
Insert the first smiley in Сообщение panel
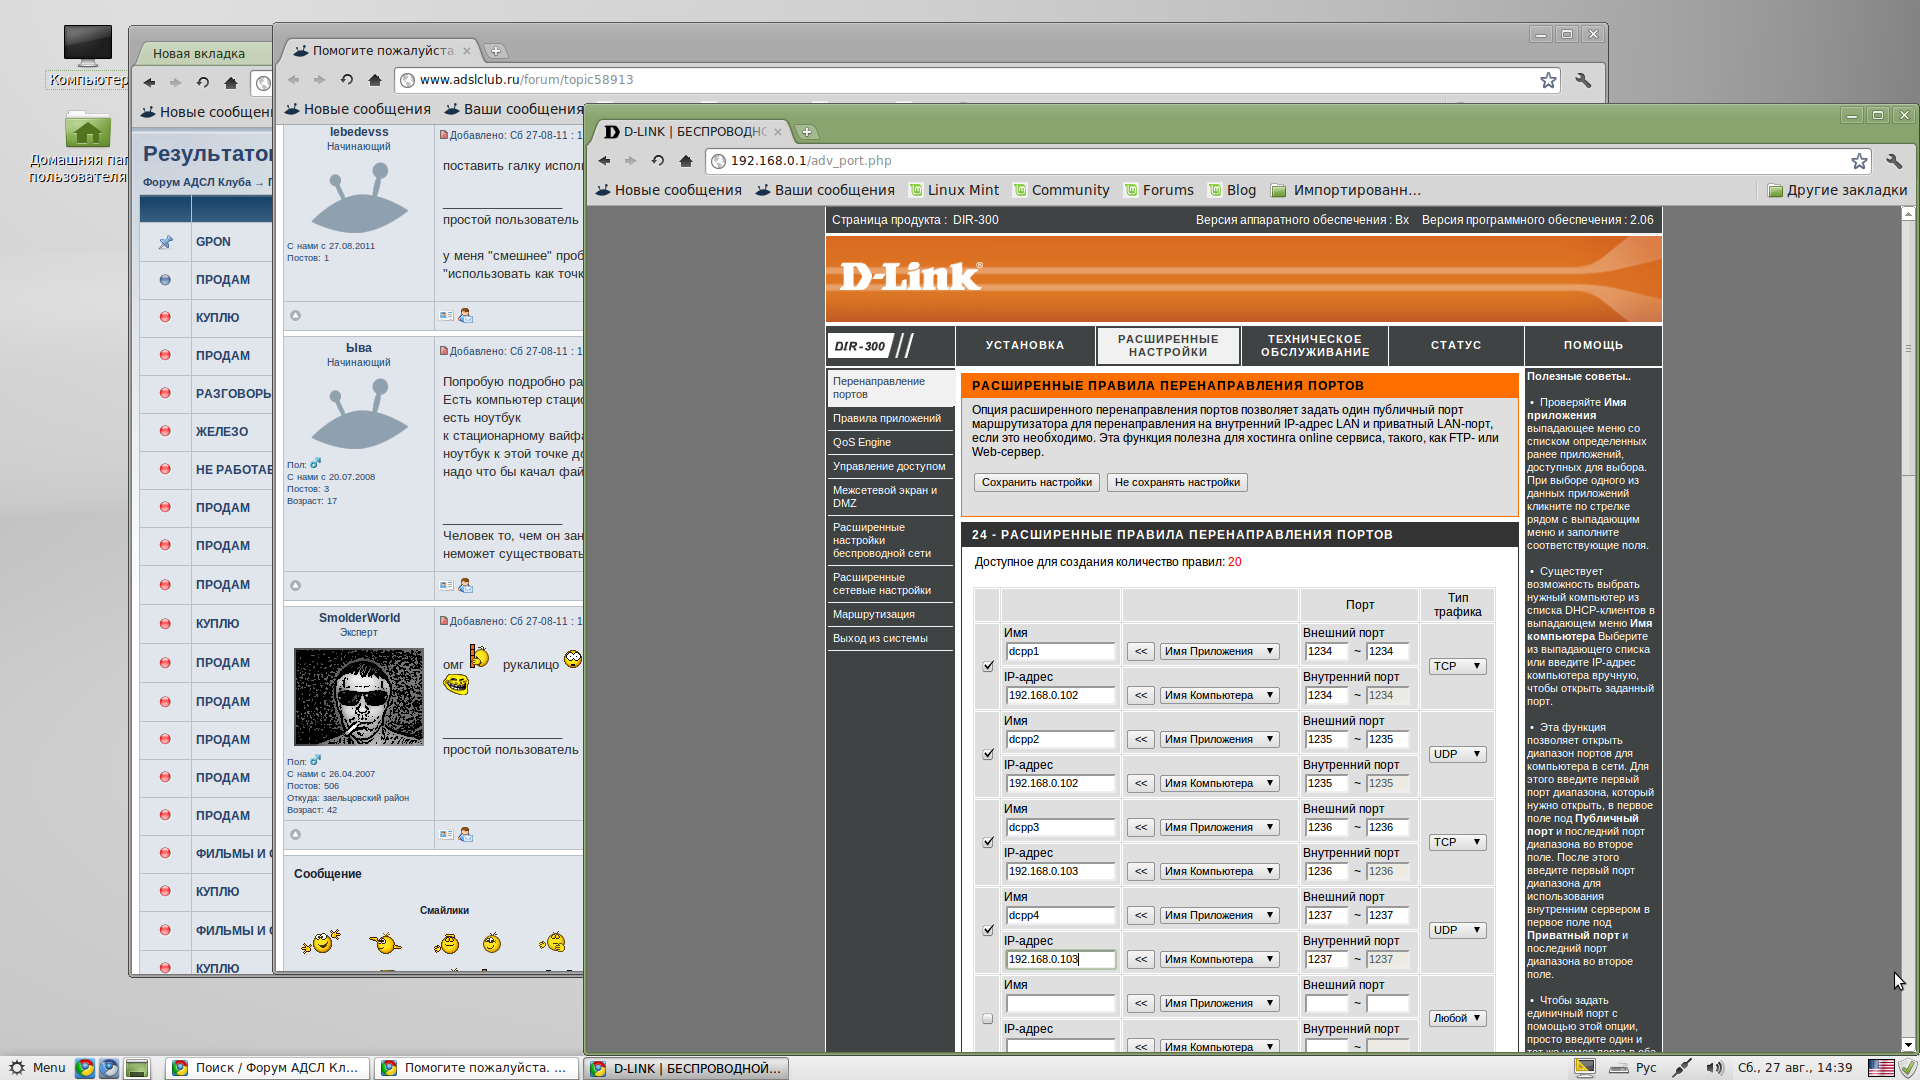pos(321,942)
